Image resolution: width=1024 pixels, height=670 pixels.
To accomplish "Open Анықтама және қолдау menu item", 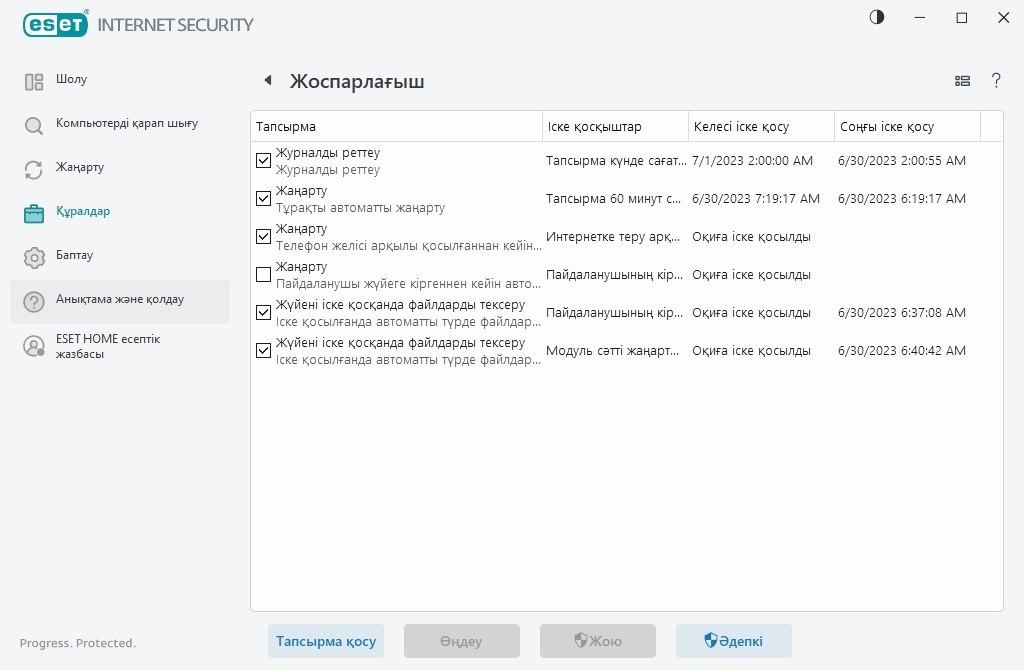I will (120, 300).
